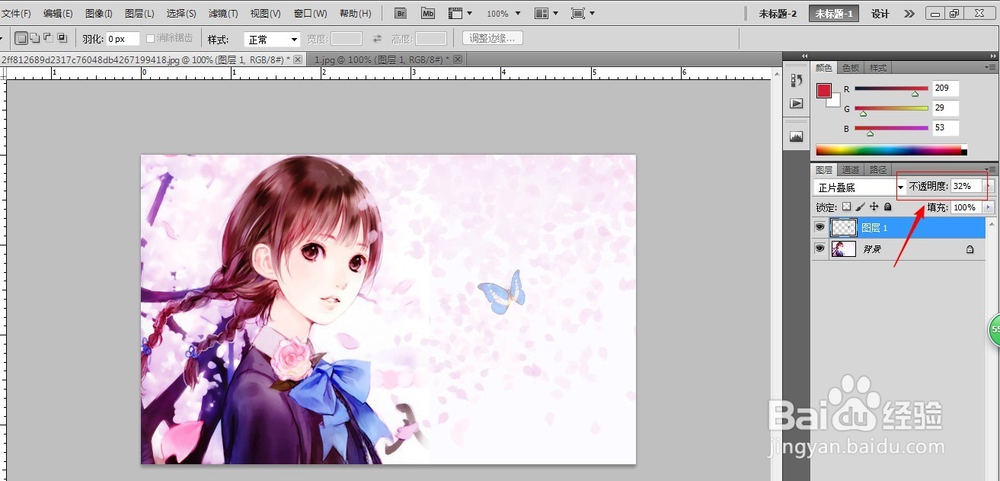Viewport: 1000px width, 481px height.
Task: Expand the narrow icon dock double-arrow
Action: (805, 56)
